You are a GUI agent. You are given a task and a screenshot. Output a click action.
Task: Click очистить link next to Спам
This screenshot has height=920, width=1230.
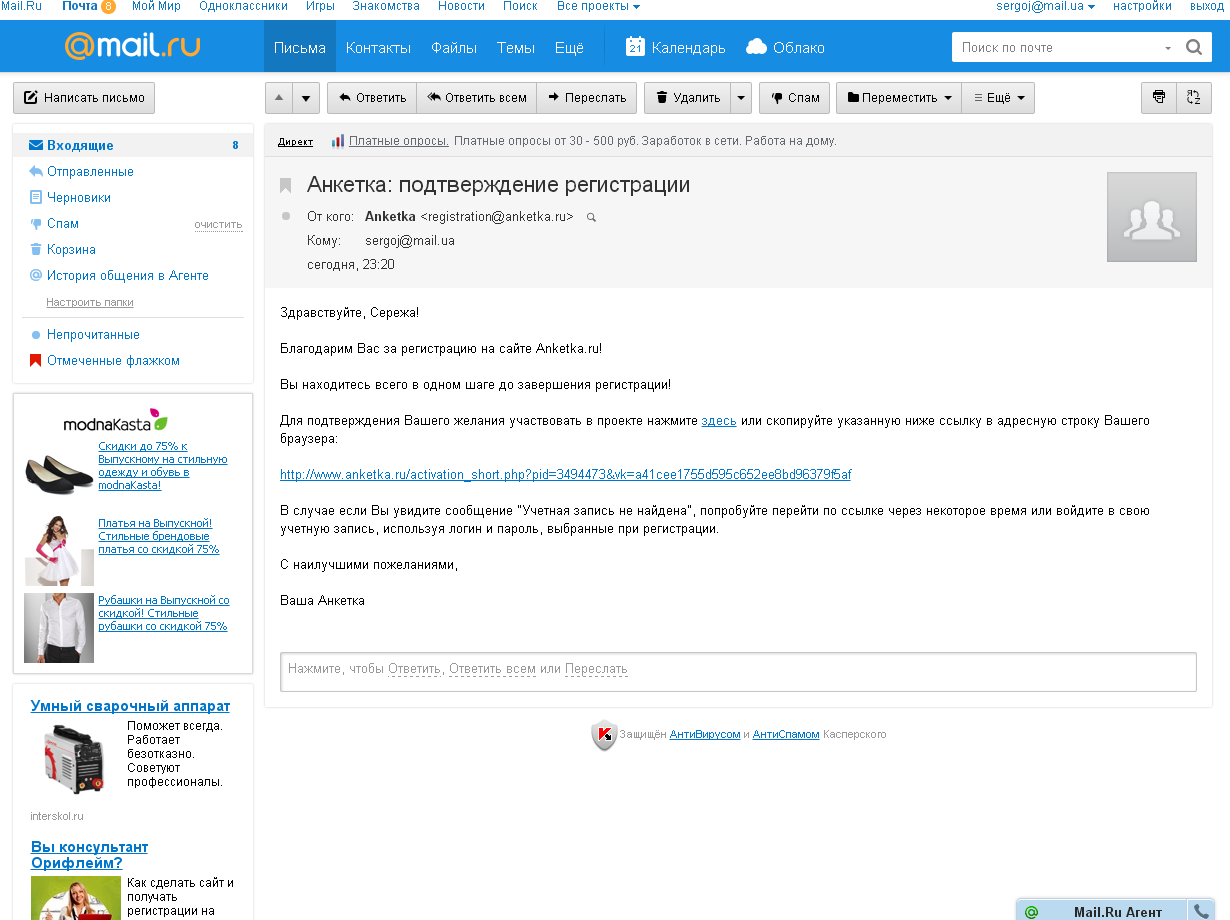pyautogui.click(x=218, y=225)
